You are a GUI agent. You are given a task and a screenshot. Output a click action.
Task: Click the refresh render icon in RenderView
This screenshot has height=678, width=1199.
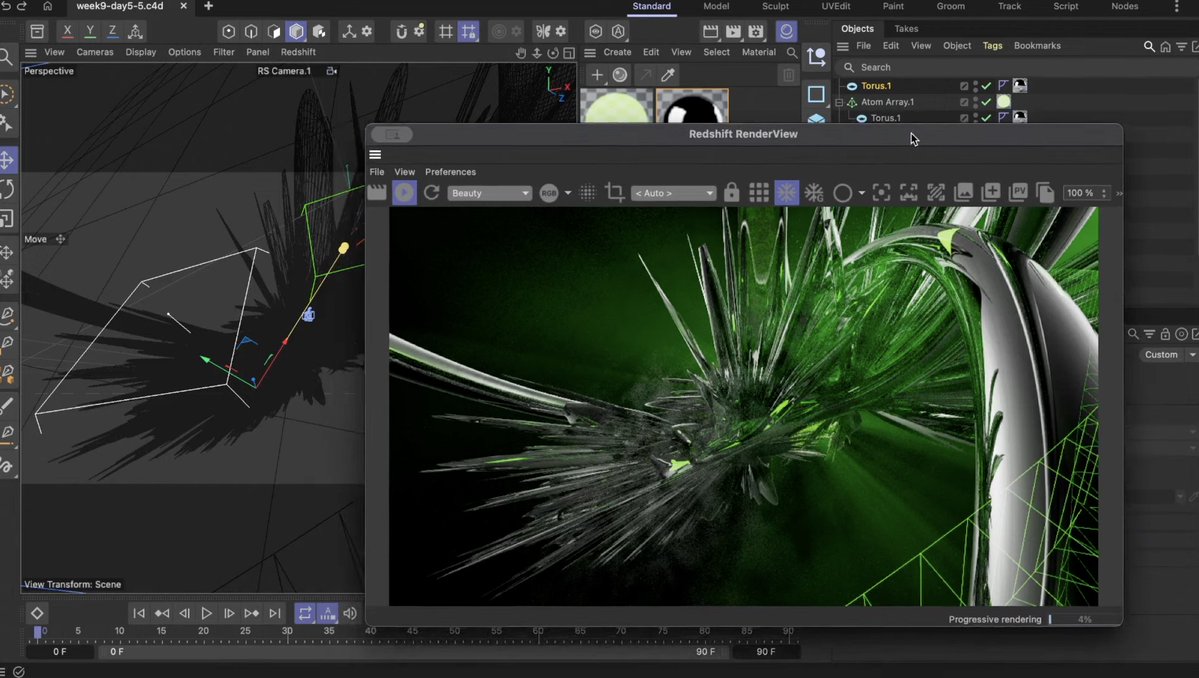click(x=432, y=193)
